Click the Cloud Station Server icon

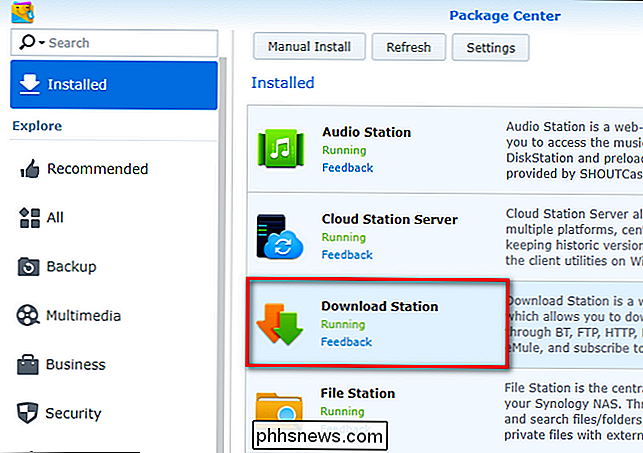click(280, 237)
